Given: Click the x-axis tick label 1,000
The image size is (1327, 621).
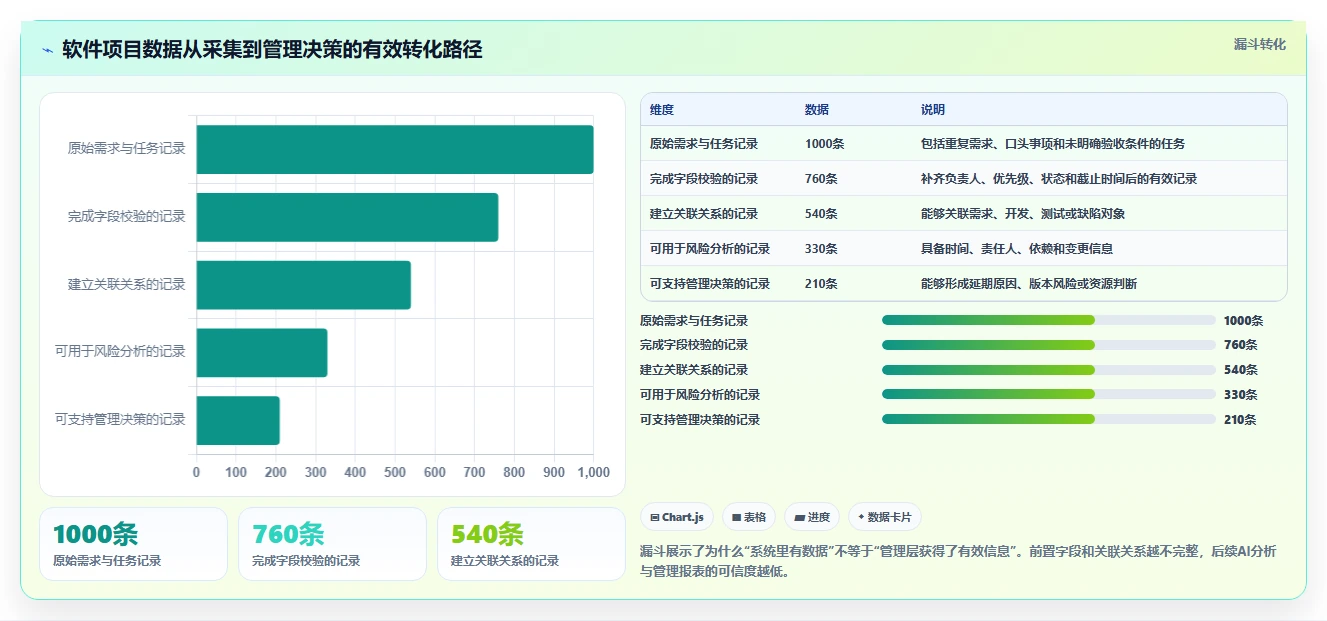Looking at the screenshot, I should coord(594,472).
